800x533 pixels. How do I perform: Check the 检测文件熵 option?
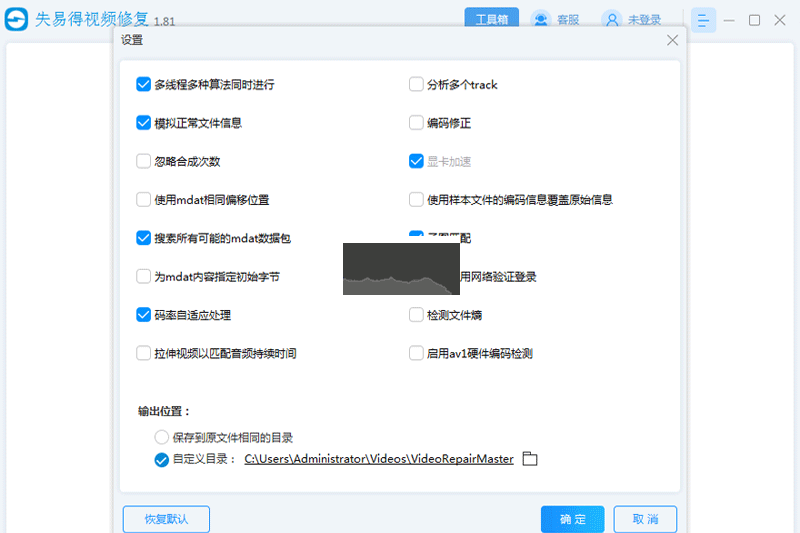click(x=416, y=315)
